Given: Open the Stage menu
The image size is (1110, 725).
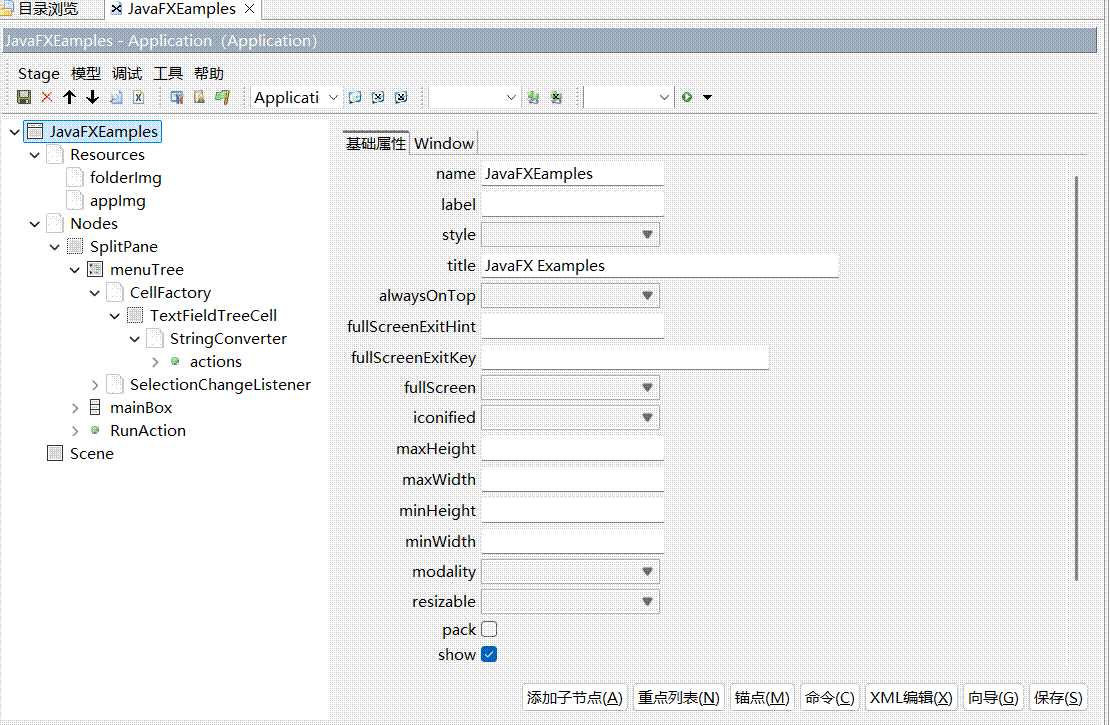Looking at the screenshot, I should tap(39, 74).
